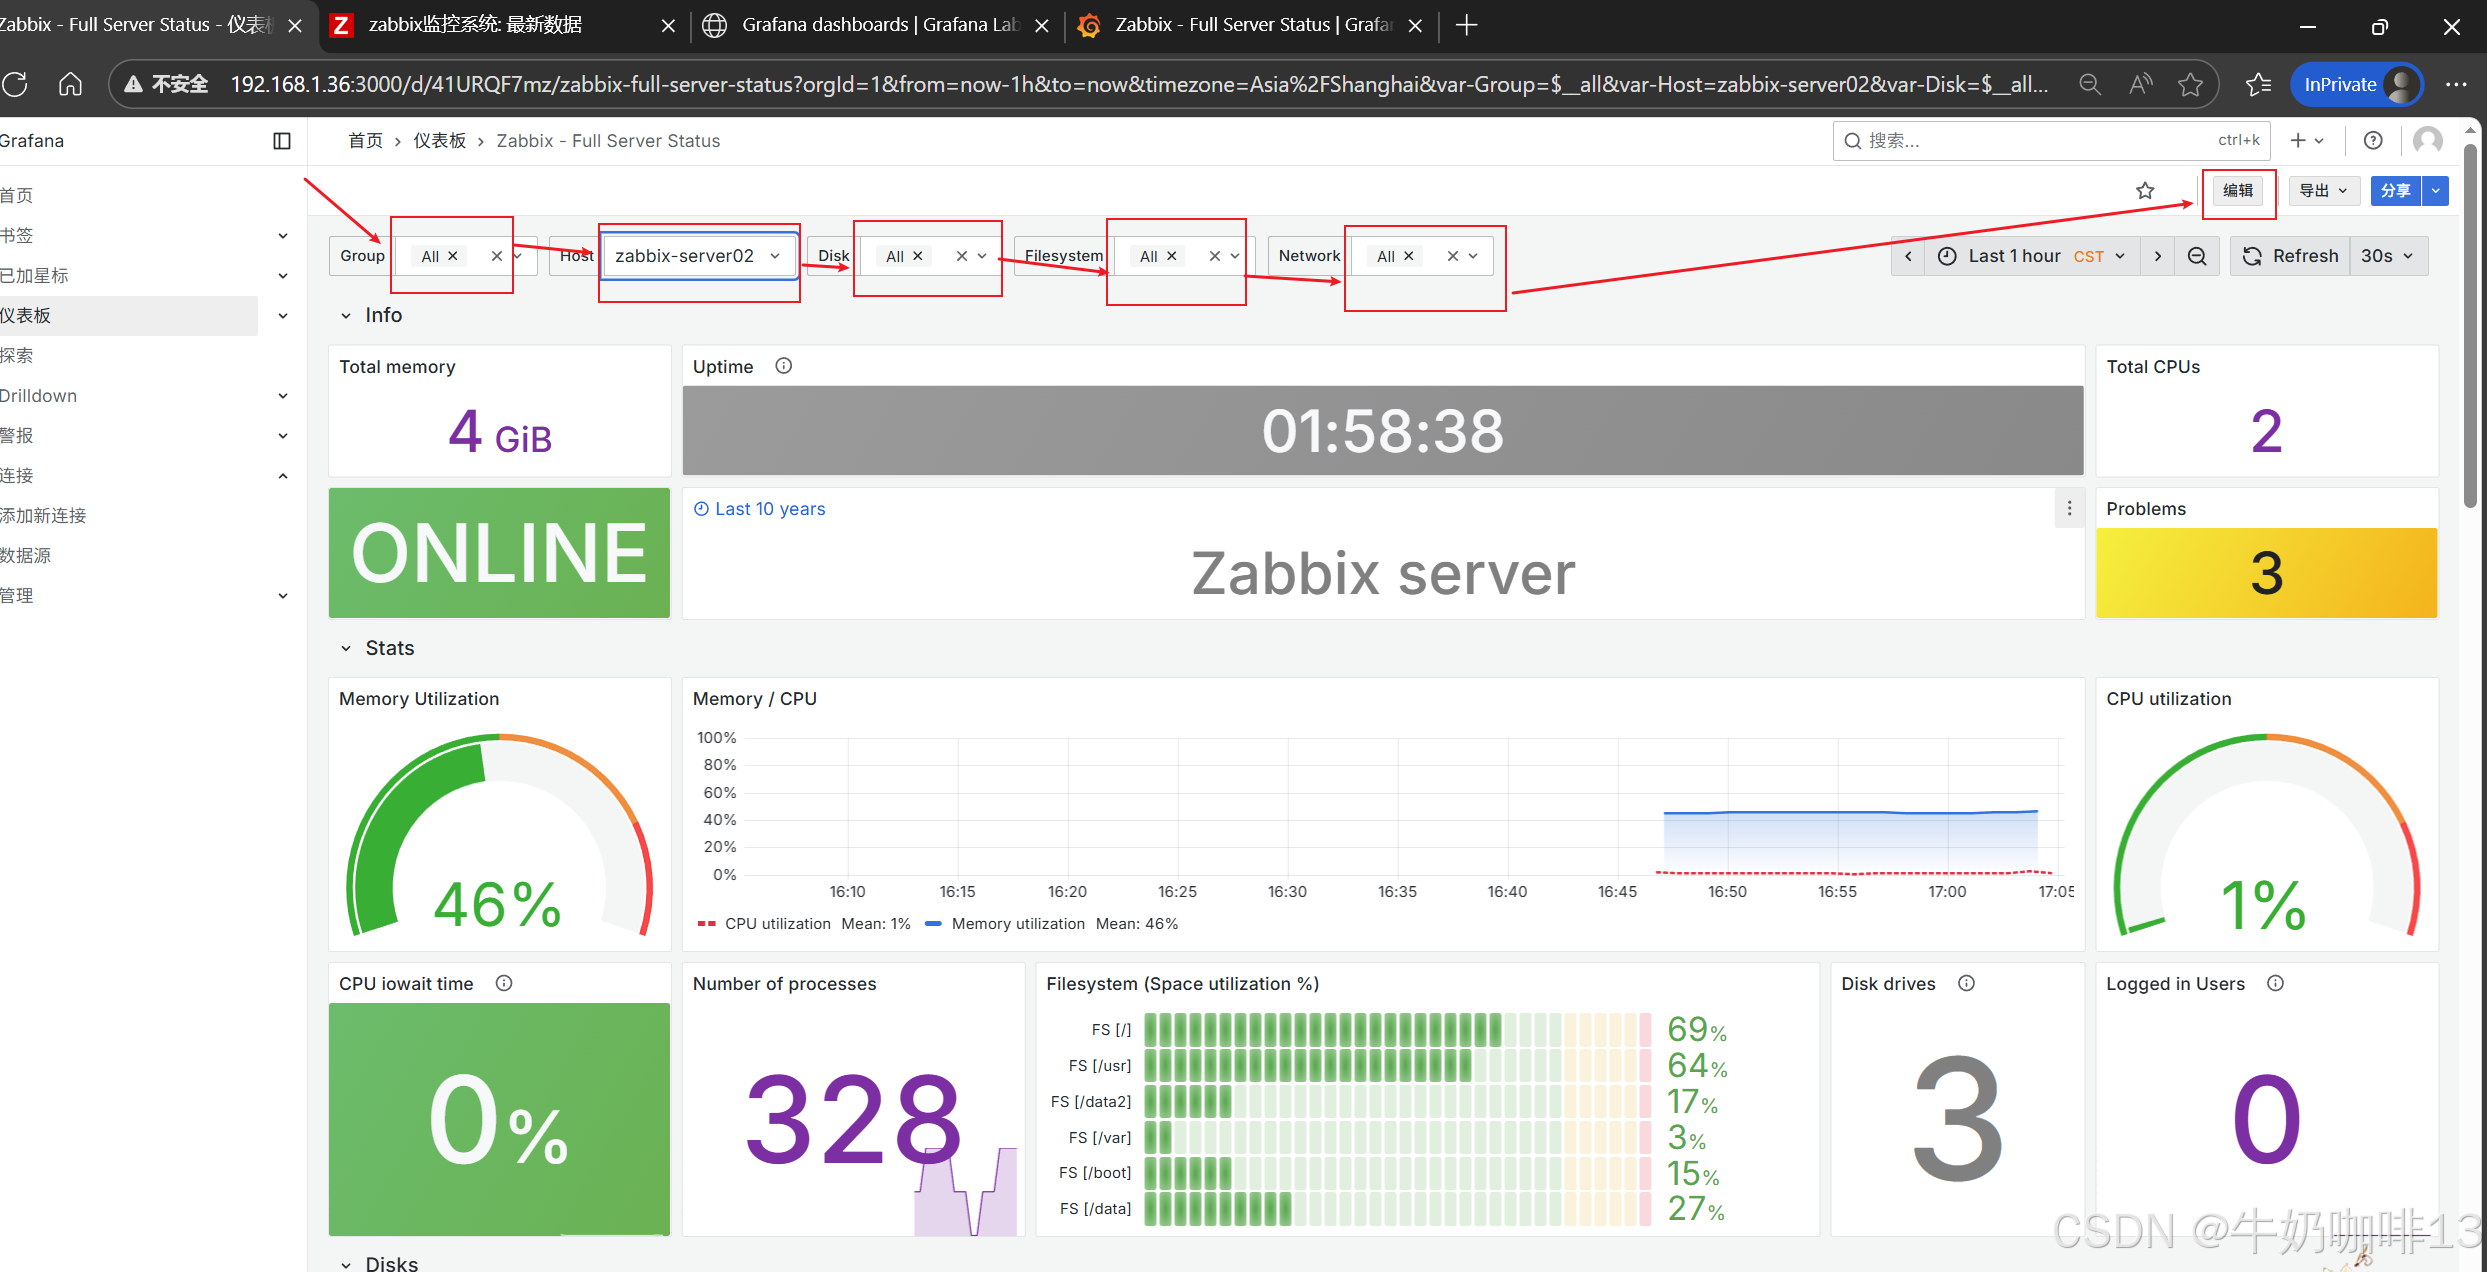Open the help question mark icon

pos(2372,141)
